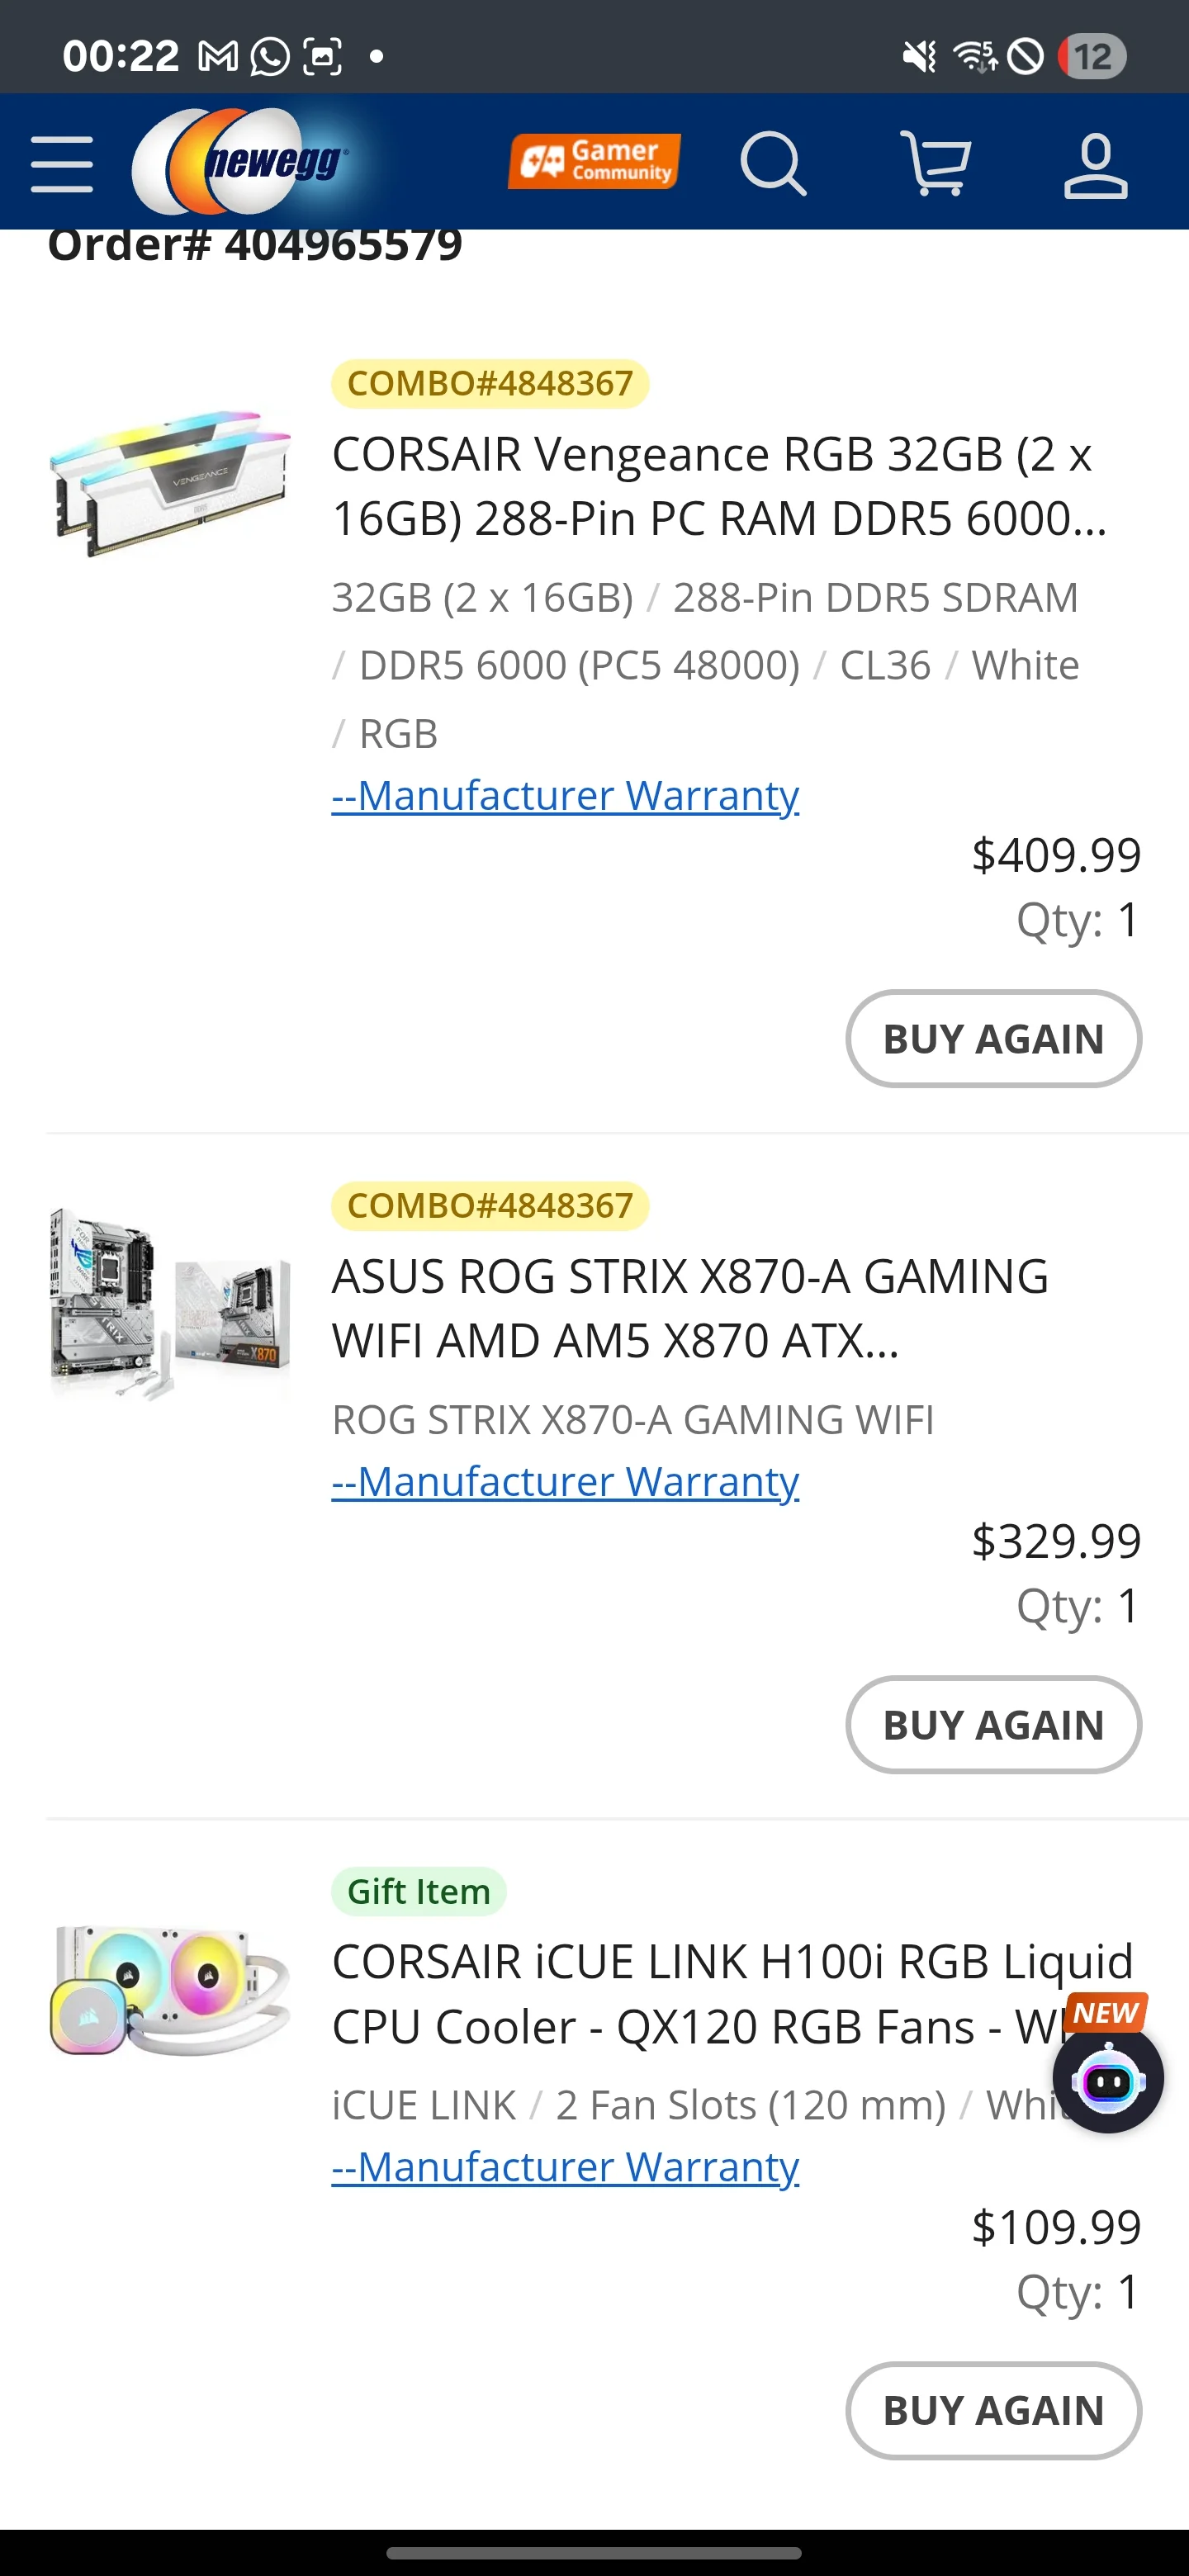Image resolution: width=1189 pixels, height=2576 pixels.
Task: Buy again the CORSAIR Vengeance RAM
Action: [x=993, y=1038]
